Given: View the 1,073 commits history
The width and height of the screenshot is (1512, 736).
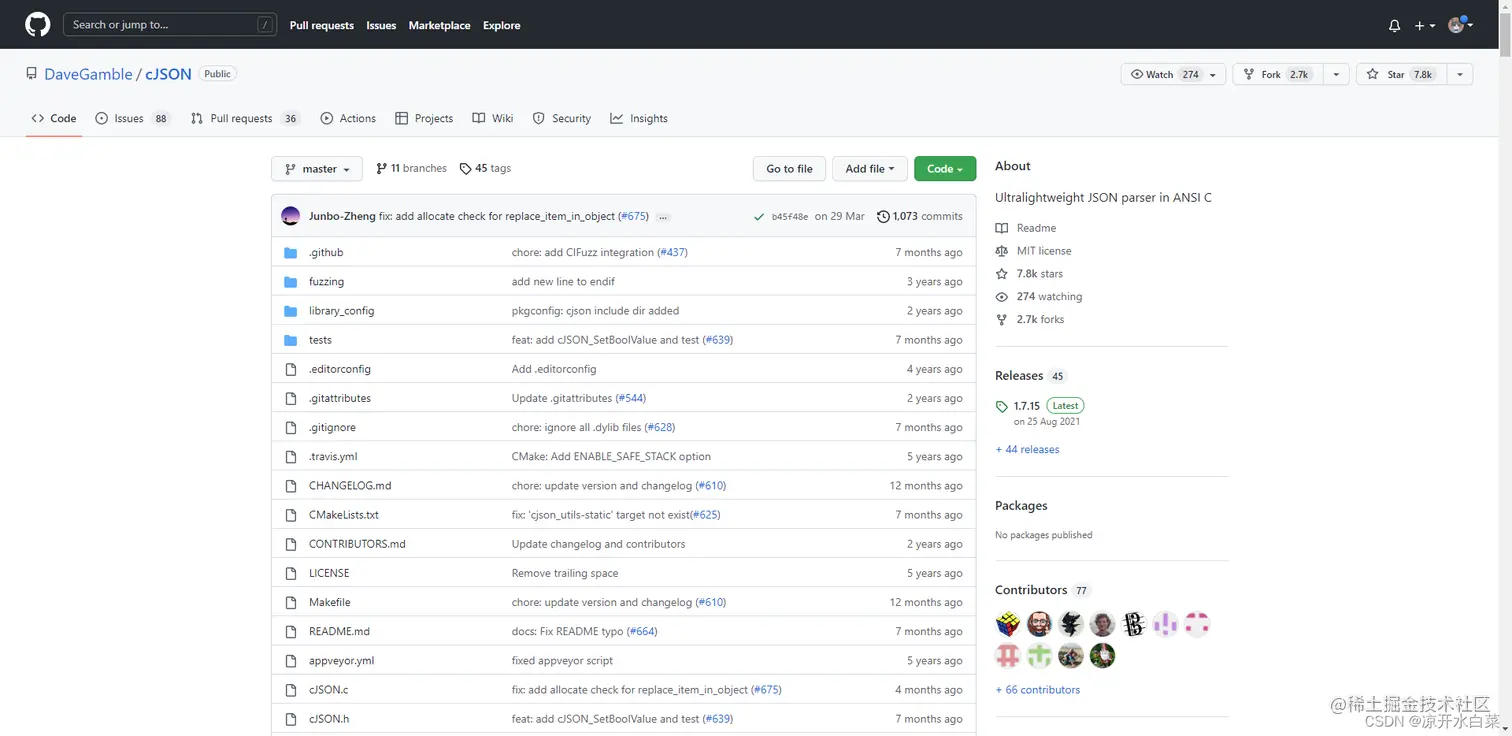Looking at the screenshot, I should (920, 216).
